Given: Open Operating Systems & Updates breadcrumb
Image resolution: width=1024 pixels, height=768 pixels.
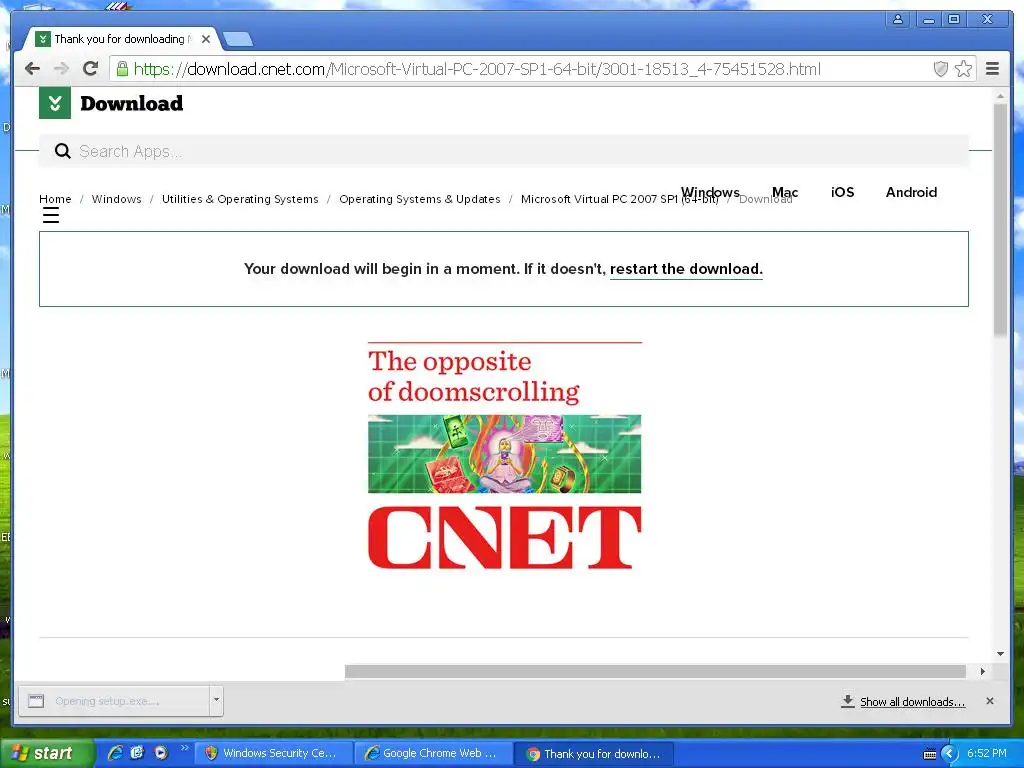Looking at the screenshot, I should [419, 199].
